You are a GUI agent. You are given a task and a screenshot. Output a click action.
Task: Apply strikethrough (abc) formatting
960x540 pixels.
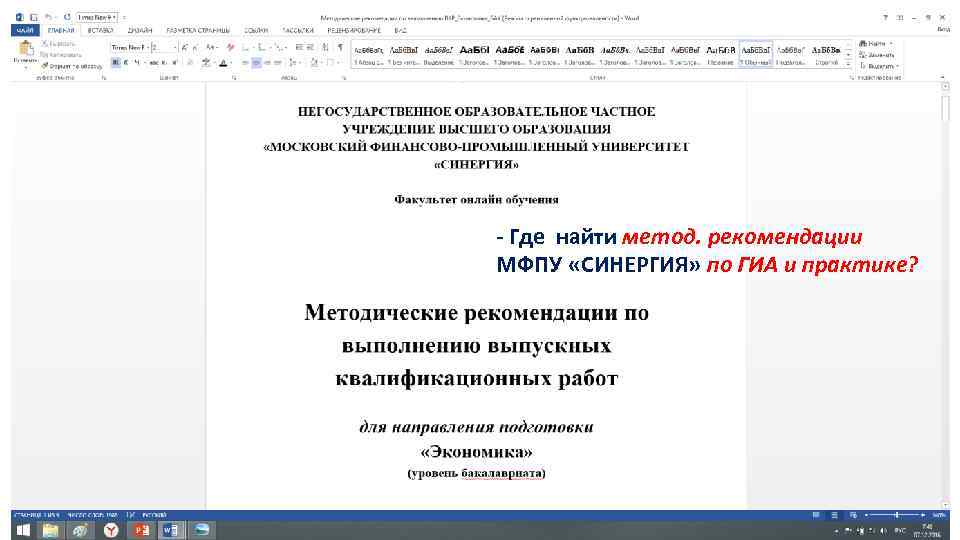pyautogui.click(x=153, y=62)
